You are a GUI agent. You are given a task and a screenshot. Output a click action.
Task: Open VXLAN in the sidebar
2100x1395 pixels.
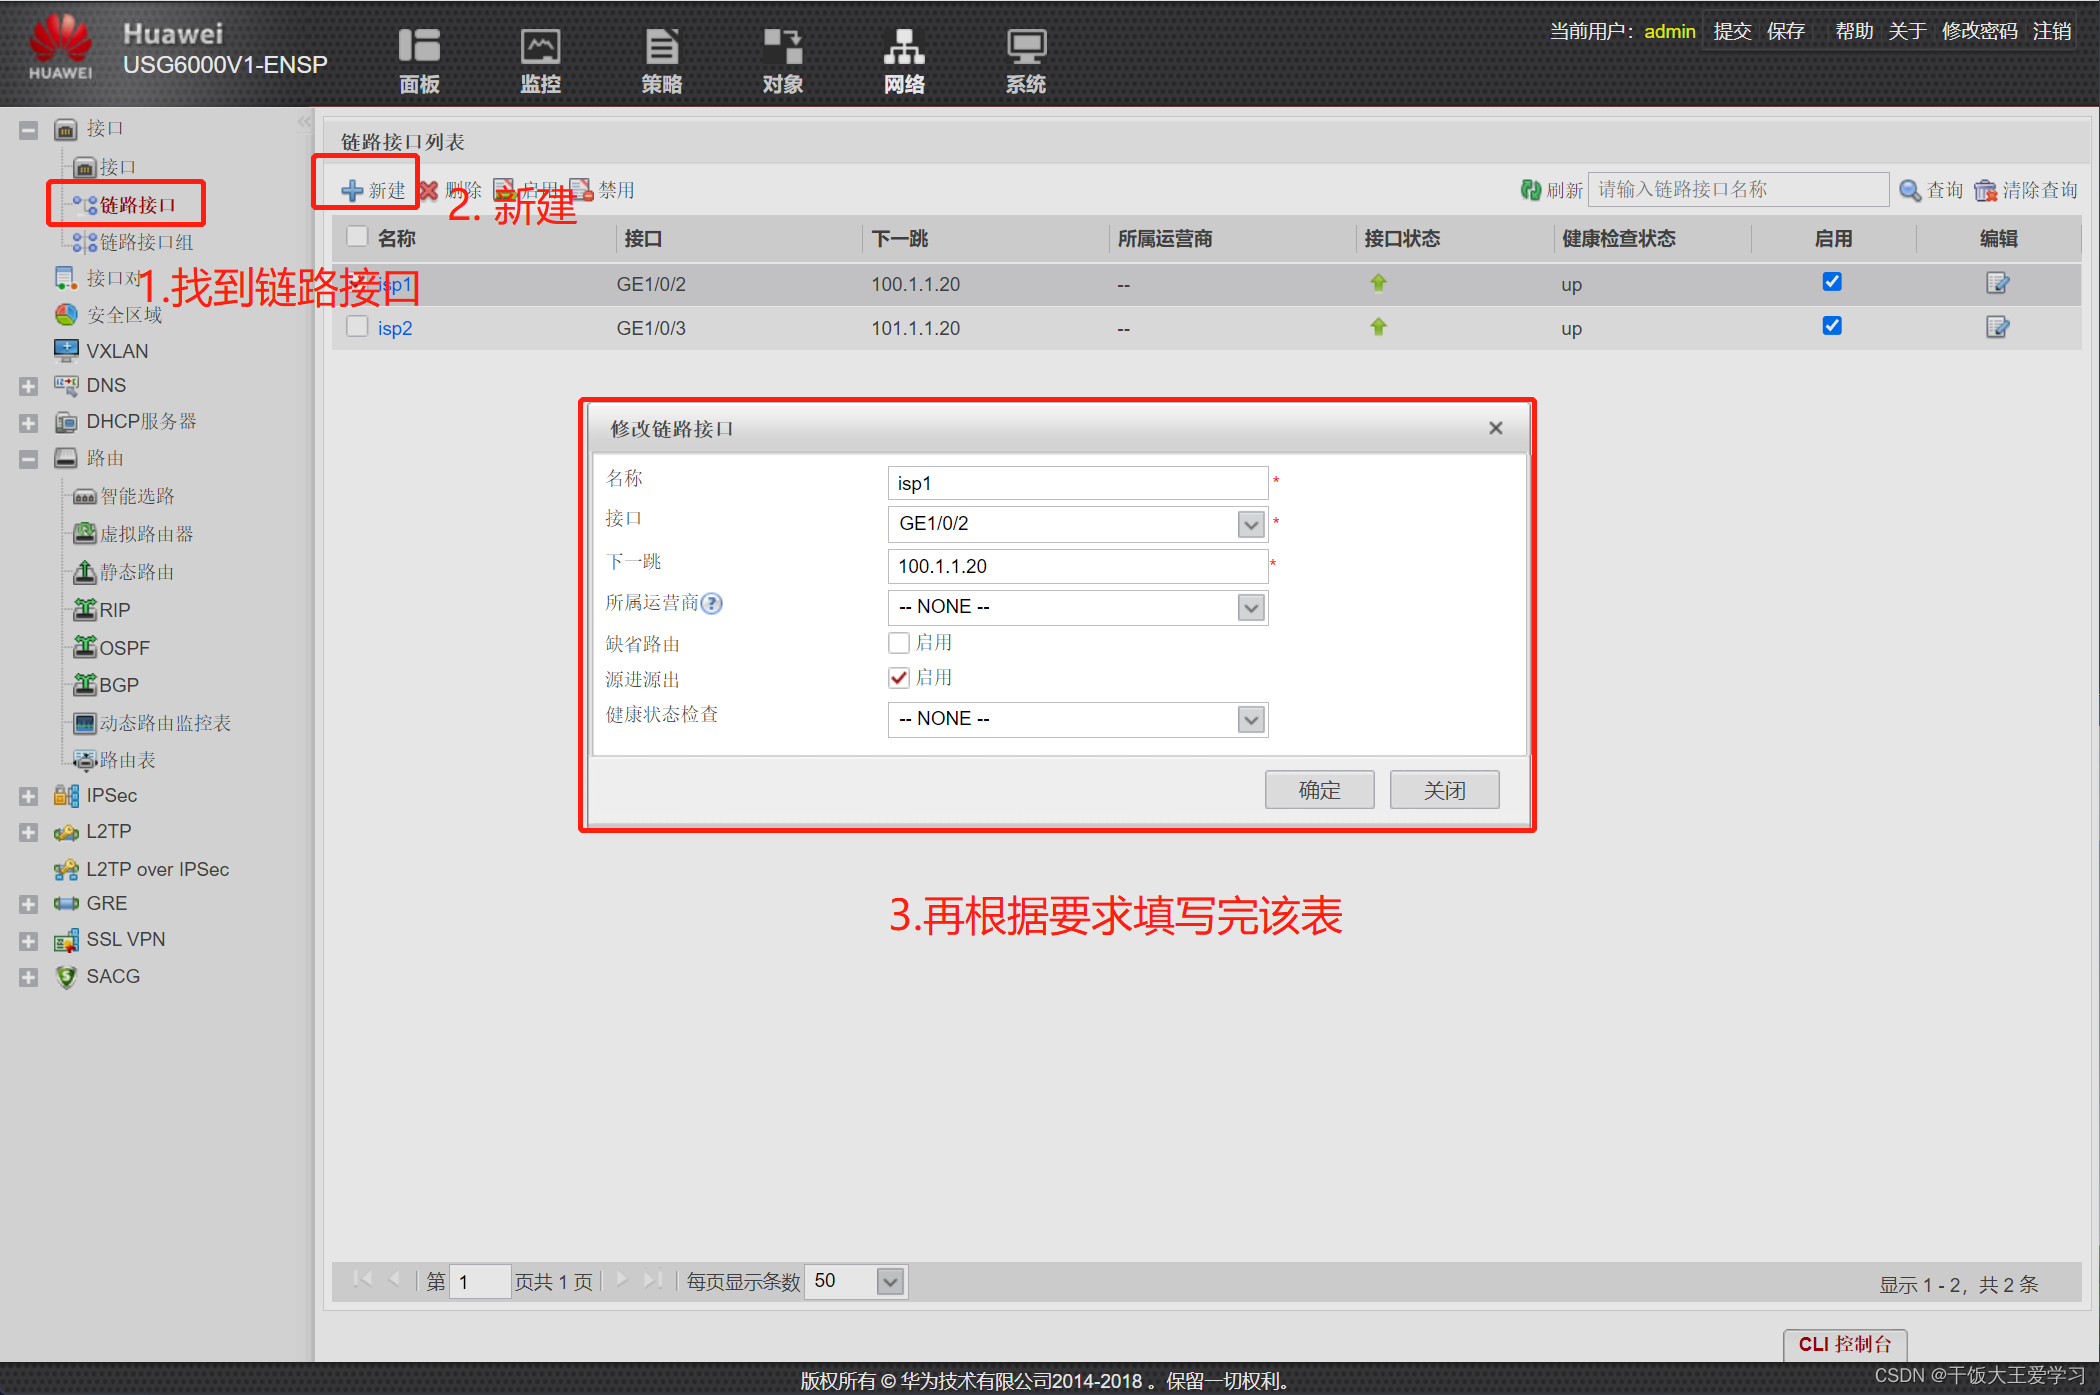pyautogui.click(x=117, y=351)
